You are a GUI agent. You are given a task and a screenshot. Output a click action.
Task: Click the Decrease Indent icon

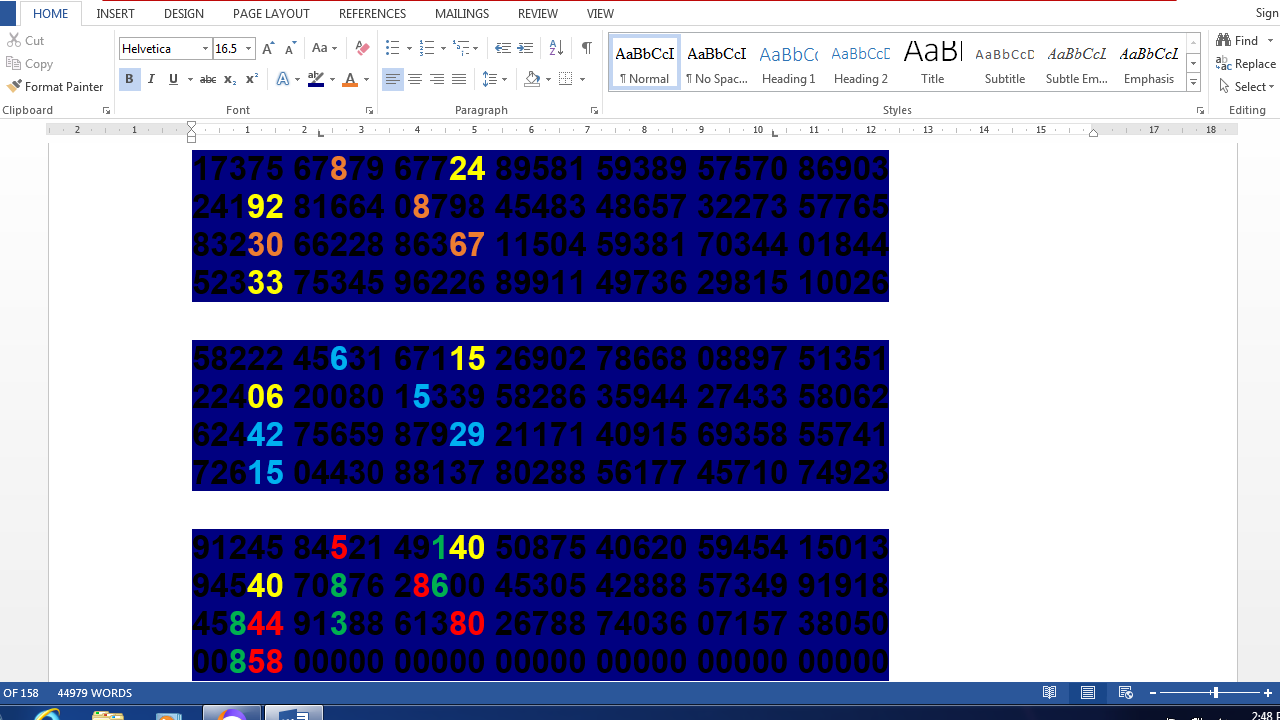(503, 48)
